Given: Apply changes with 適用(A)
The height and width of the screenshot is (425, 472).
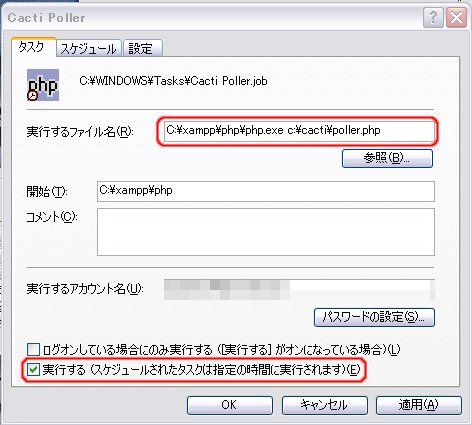Looking at the screenshot, I should [419, 405].
